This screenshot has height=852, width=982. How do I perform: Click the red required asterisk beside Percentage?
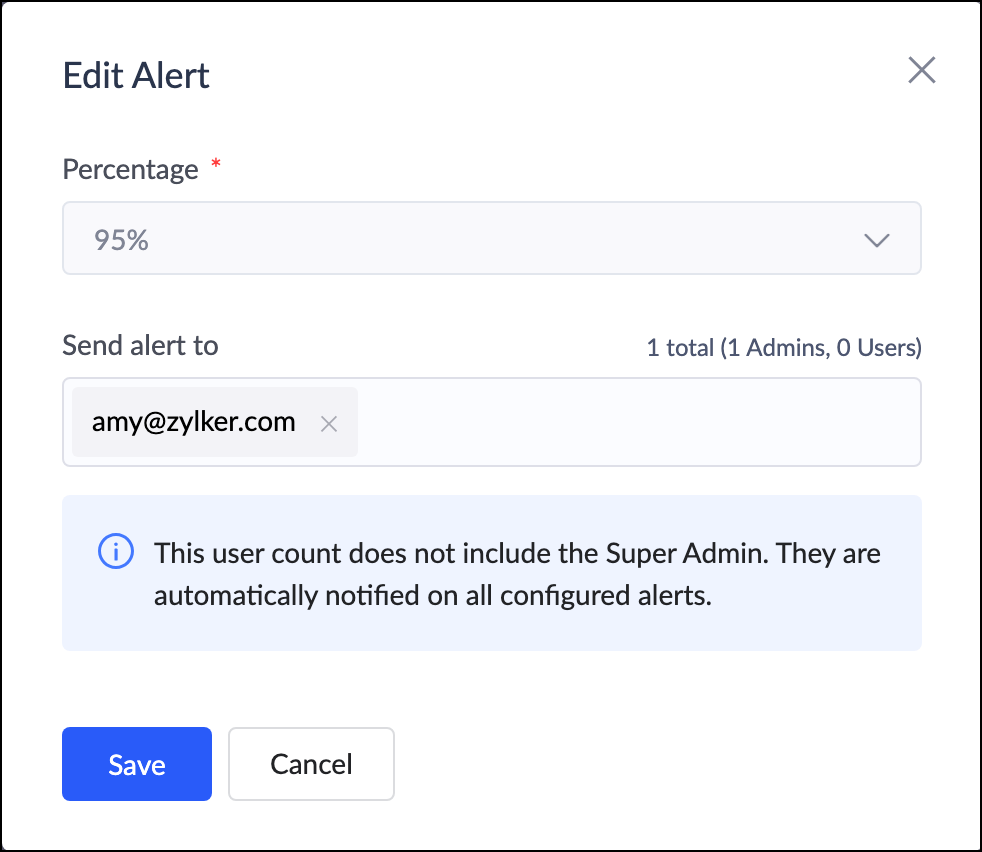[216, 165]
